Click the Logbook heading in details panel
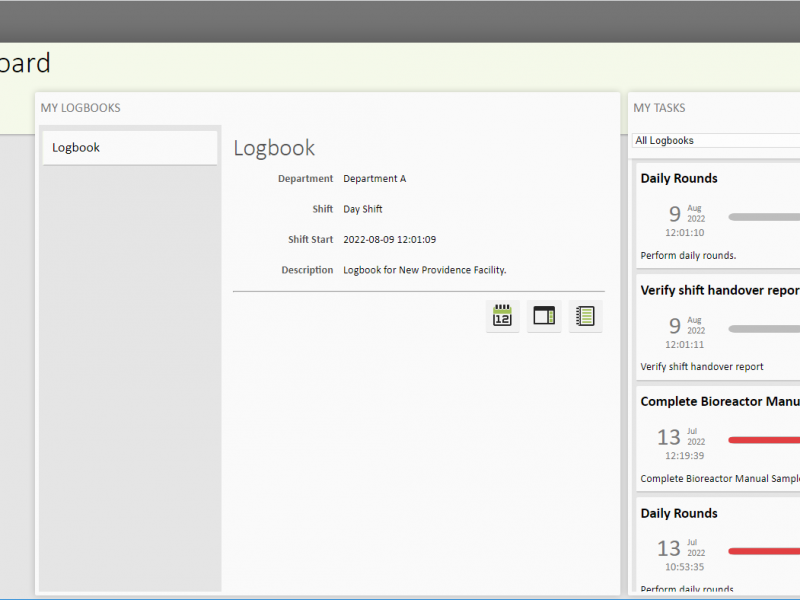The width and height of the screenshot is (800, 600). point(274,148)
